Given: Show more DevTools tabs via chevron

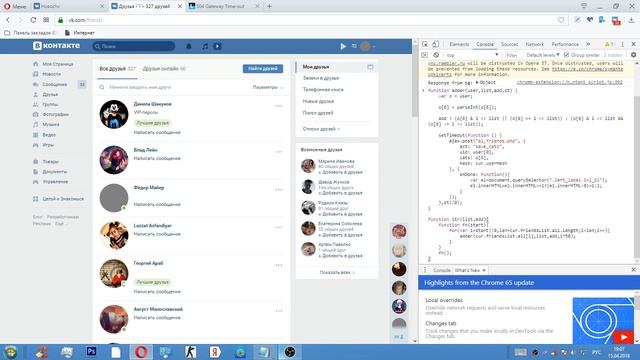Looking at the screenshot, I should pos(588,44).
